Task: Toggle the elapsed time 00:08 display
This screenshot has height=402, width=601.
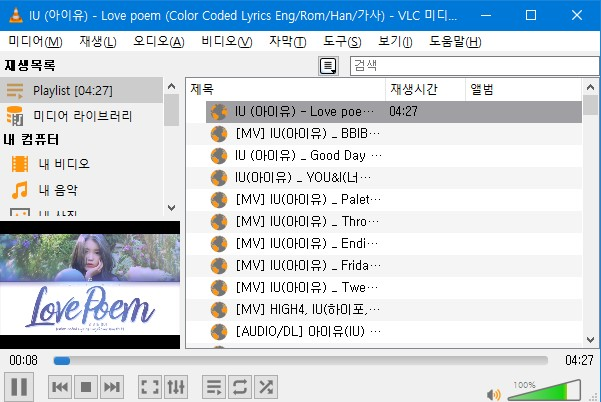Action: click(24, 360)
